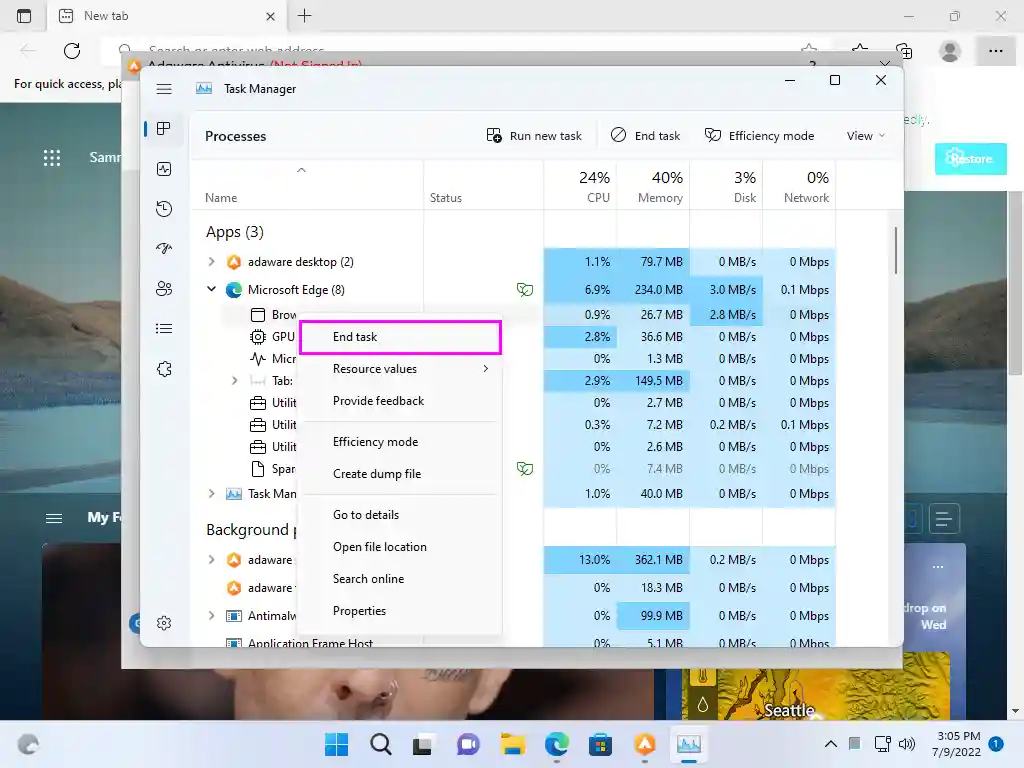Expand adaware desktop (2) app group

pos(211,262)
